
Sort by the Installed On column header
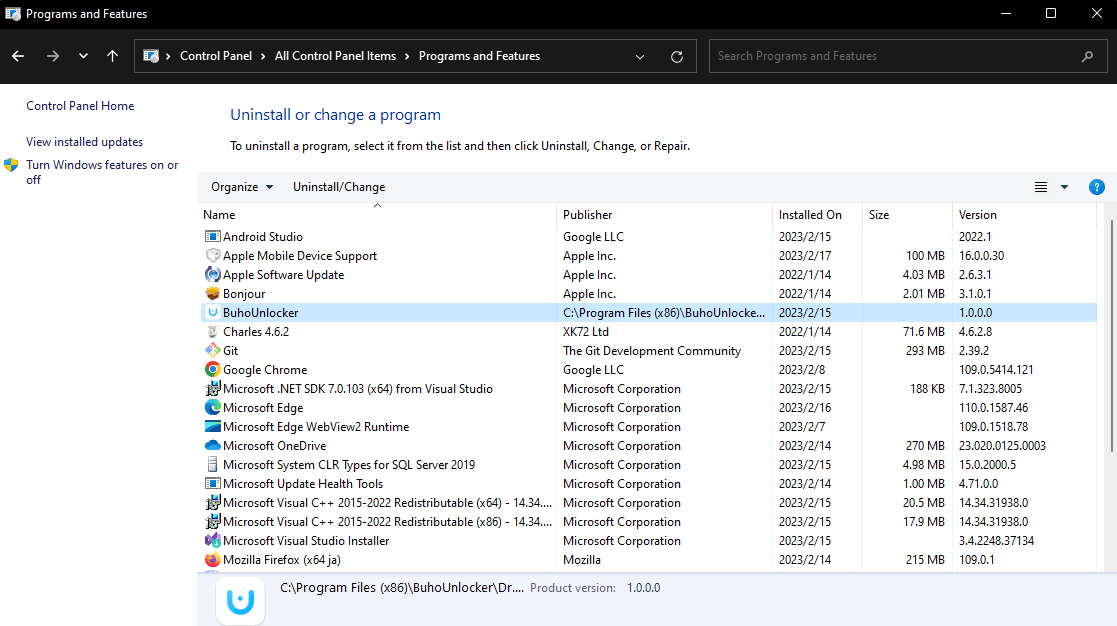[817, 214]
